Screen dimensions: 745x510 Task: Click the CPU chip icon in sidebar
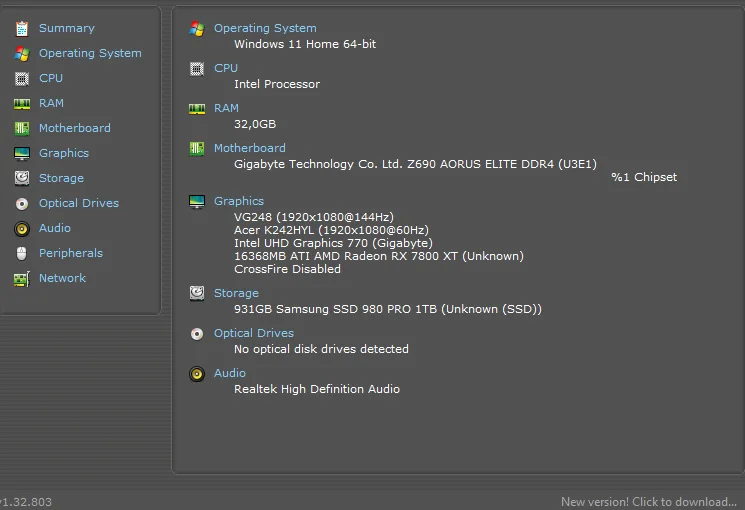(x=22, y=78)
